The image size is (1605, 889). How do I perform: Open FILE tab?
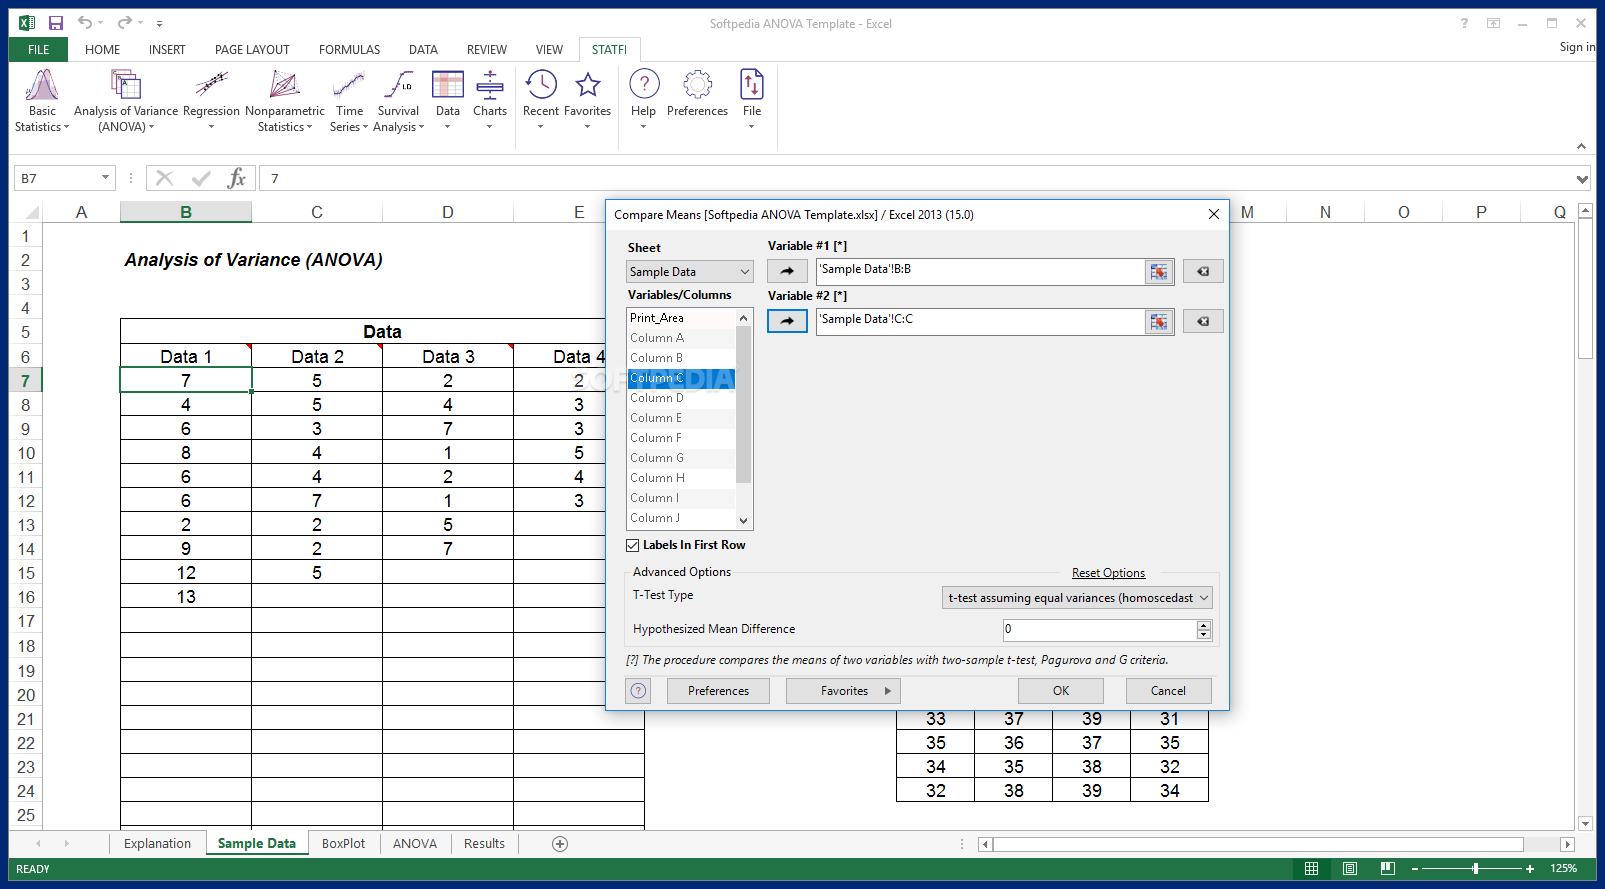(x=39, y=49)
